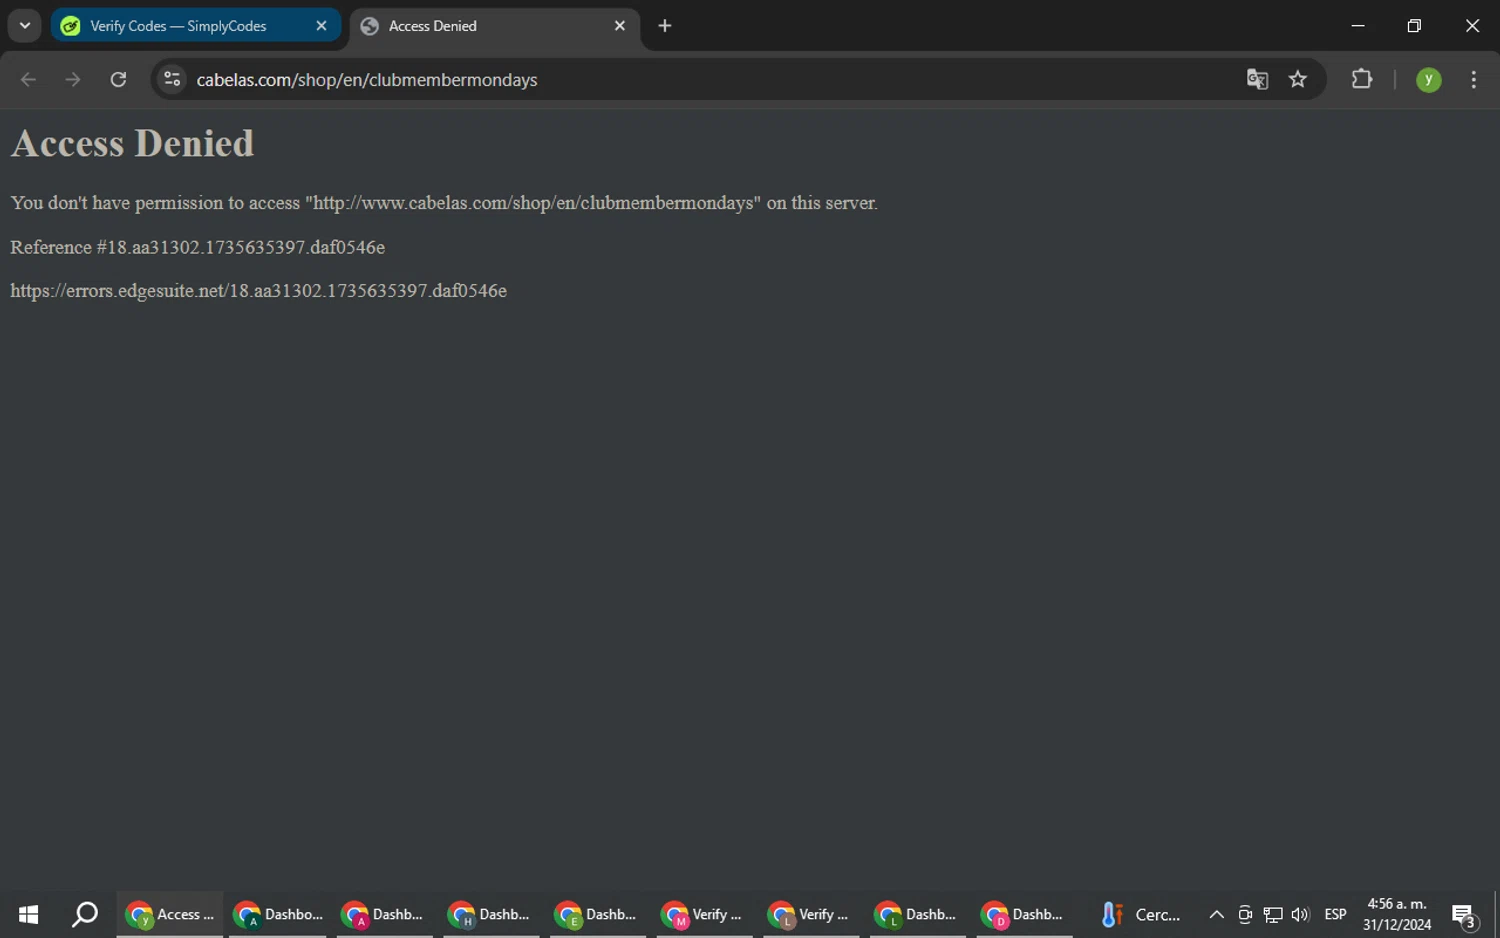Open the Windows Start menu
1500x938 pixels.
(x=28, y=914)
